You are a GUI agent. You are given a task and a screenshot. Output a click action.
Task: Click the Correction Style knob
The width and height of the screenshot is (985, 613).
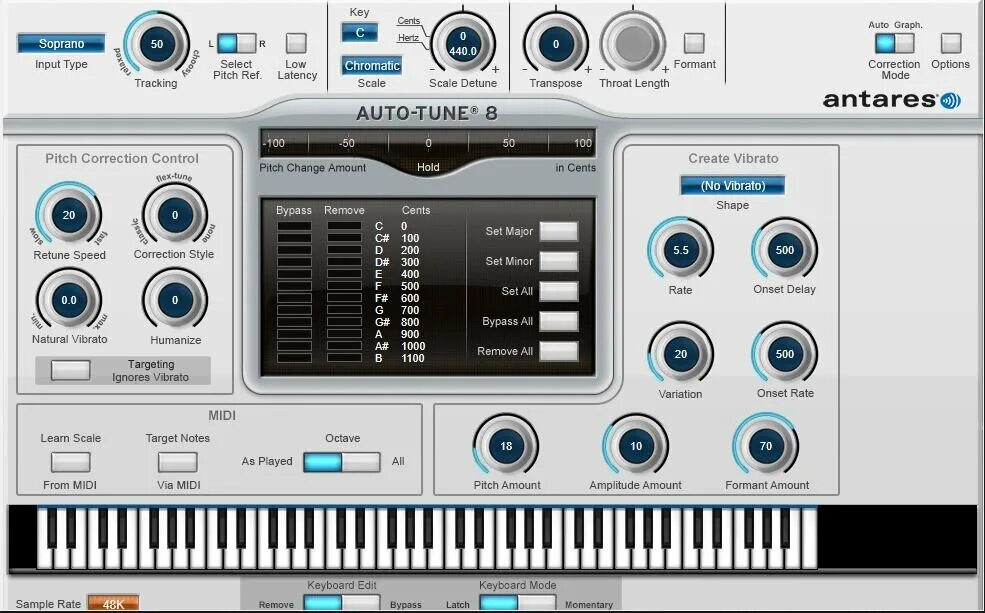tap(175, 215)
